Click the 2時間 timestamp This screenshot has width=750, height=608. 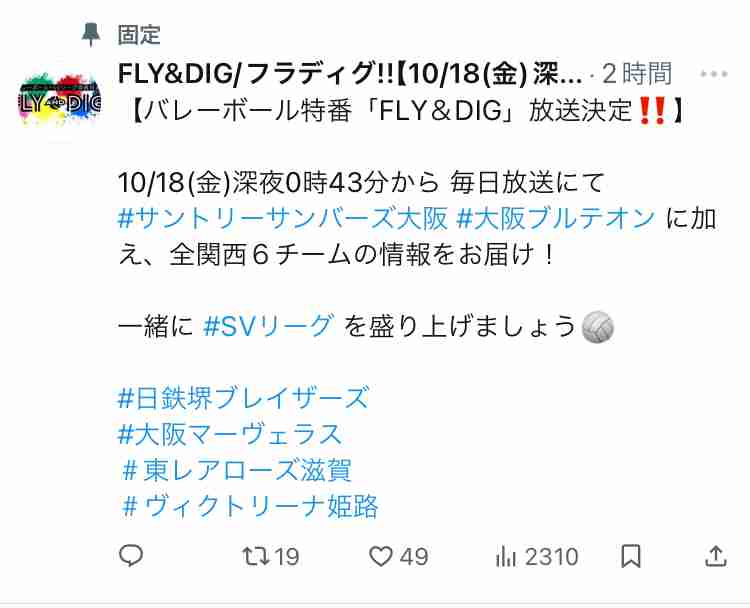[x=637, y=74]
